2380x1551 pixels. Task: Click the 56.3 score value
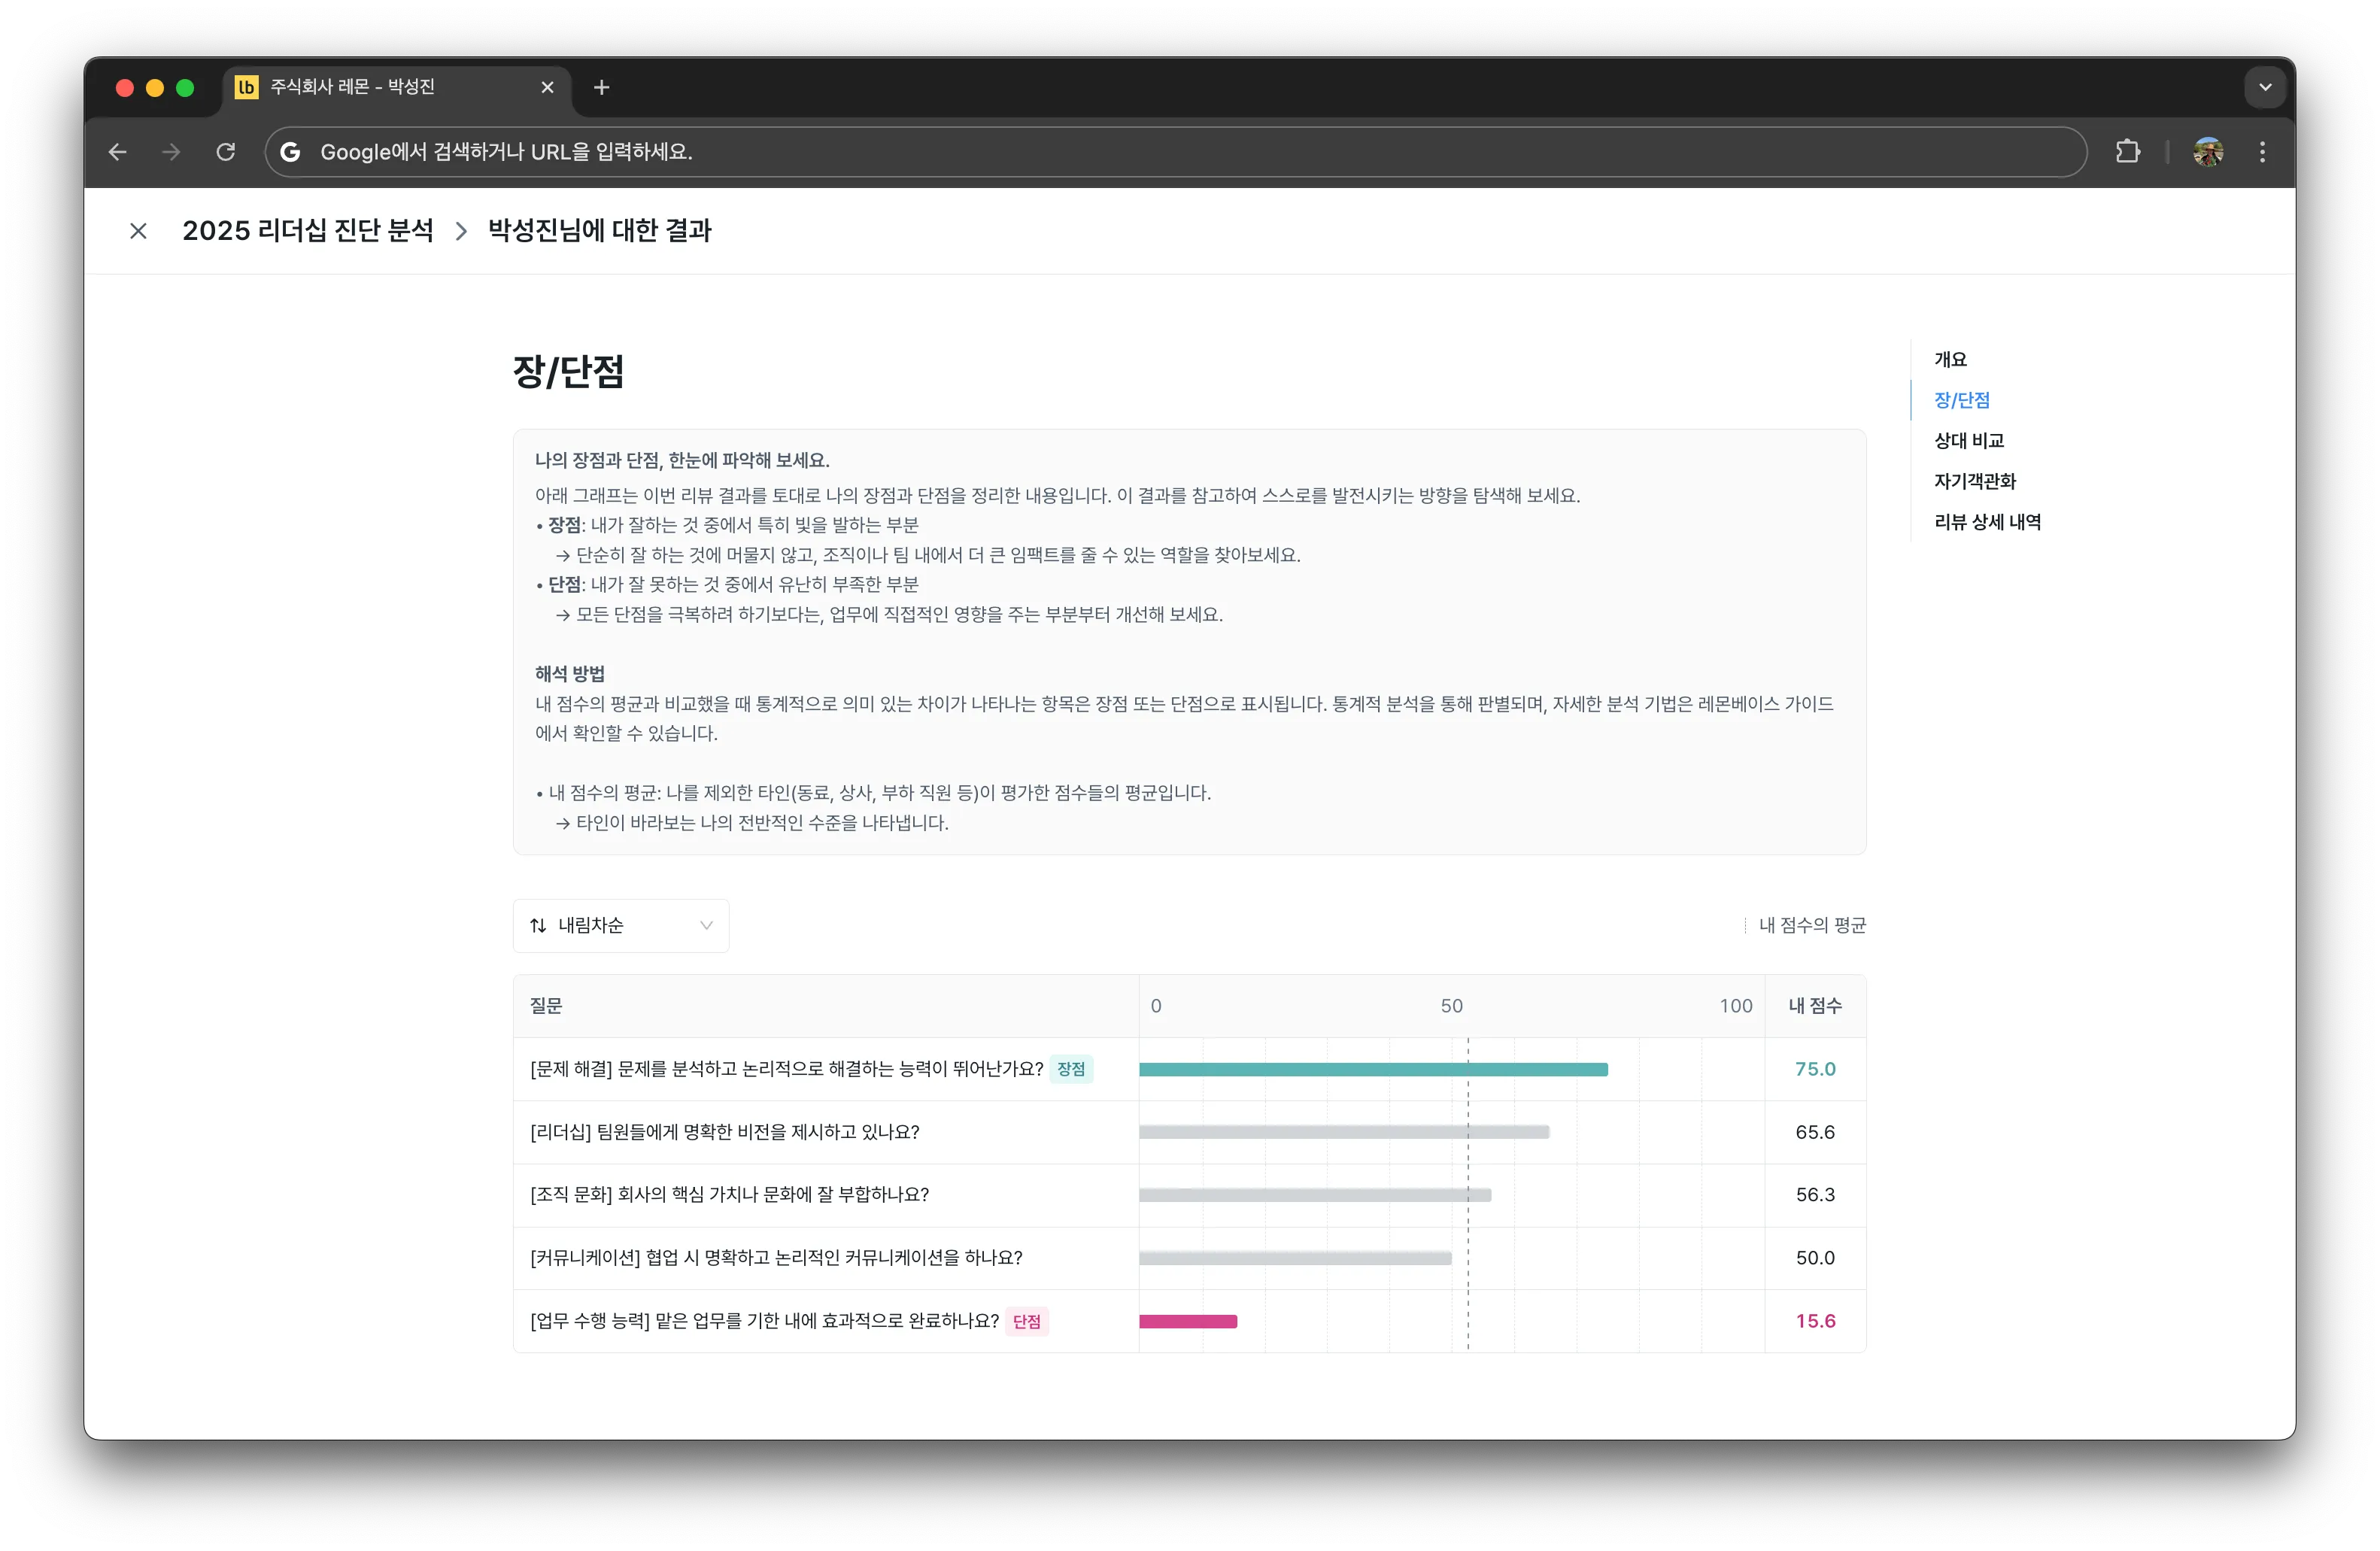1815,1194
